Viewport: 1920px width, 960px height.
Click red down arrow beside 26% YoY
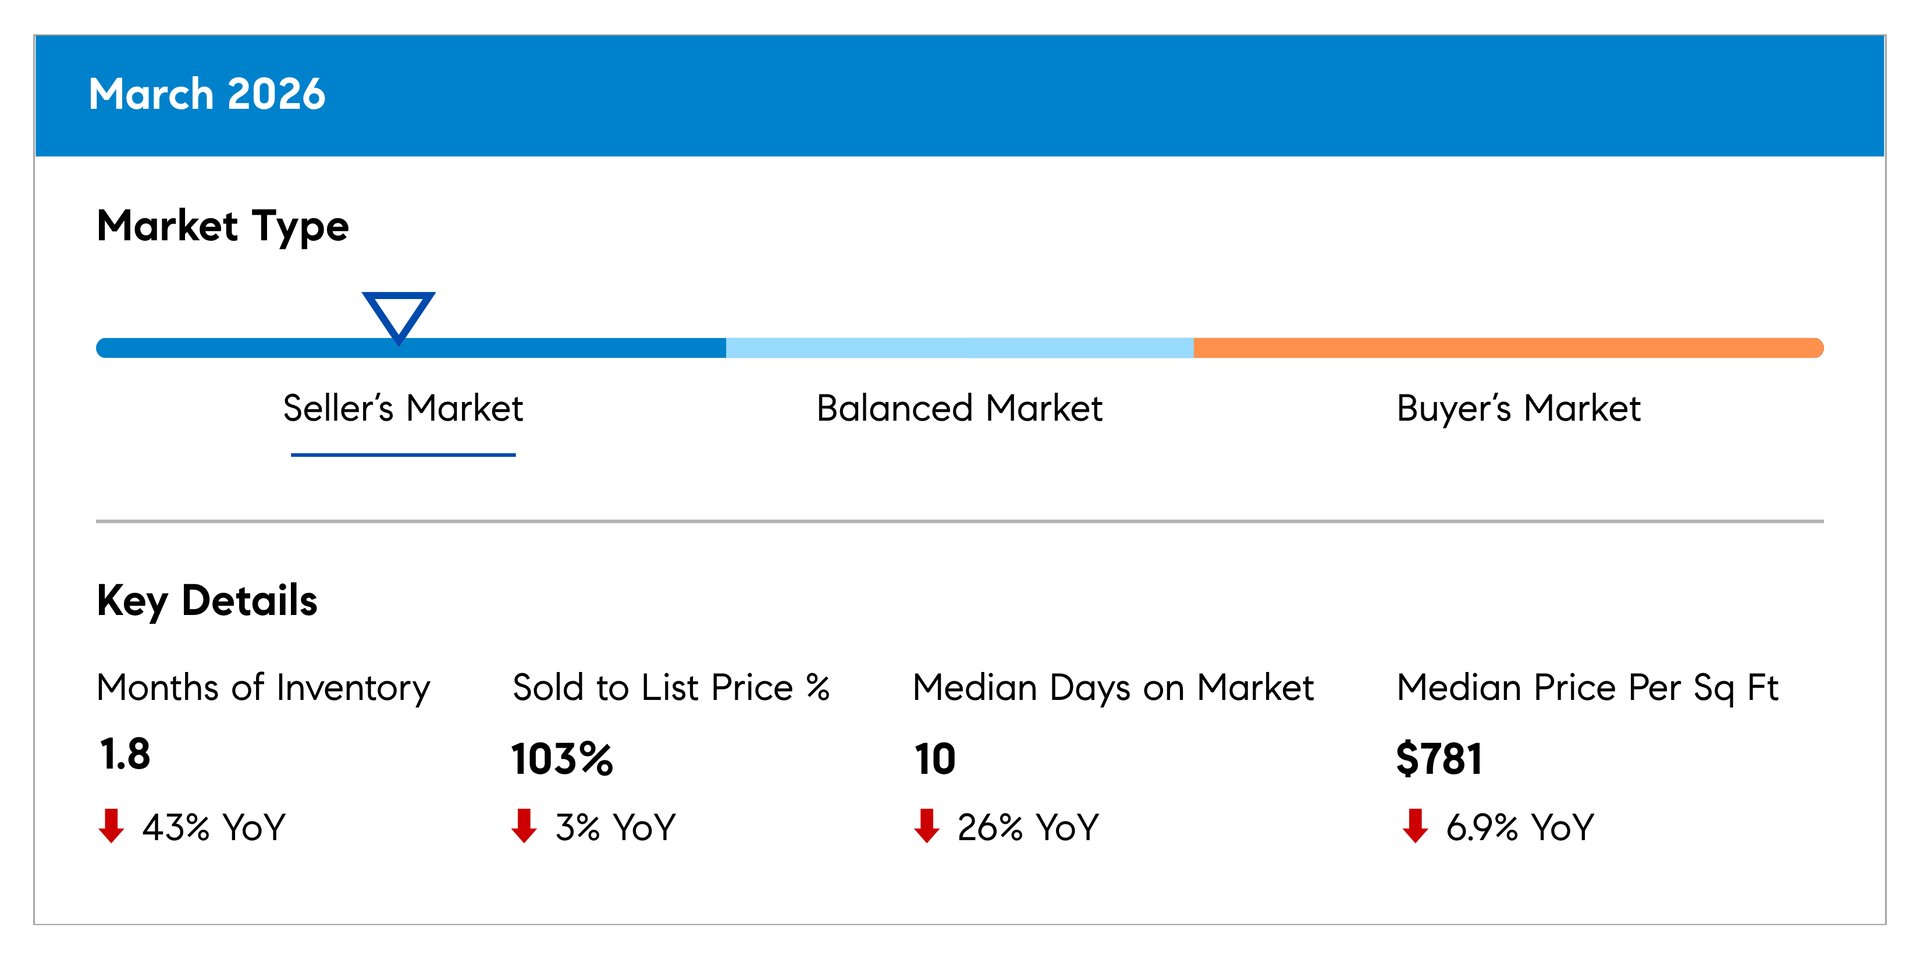coord(927,826)
